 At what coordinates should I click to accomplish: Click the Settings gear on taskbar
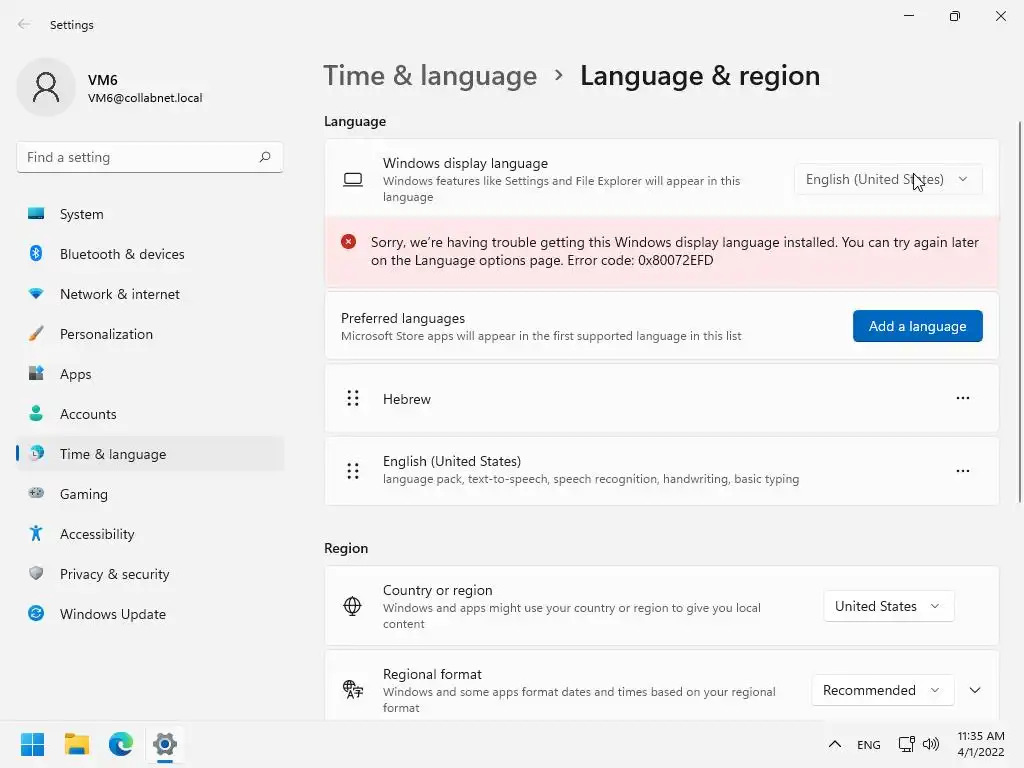(165, 744)
